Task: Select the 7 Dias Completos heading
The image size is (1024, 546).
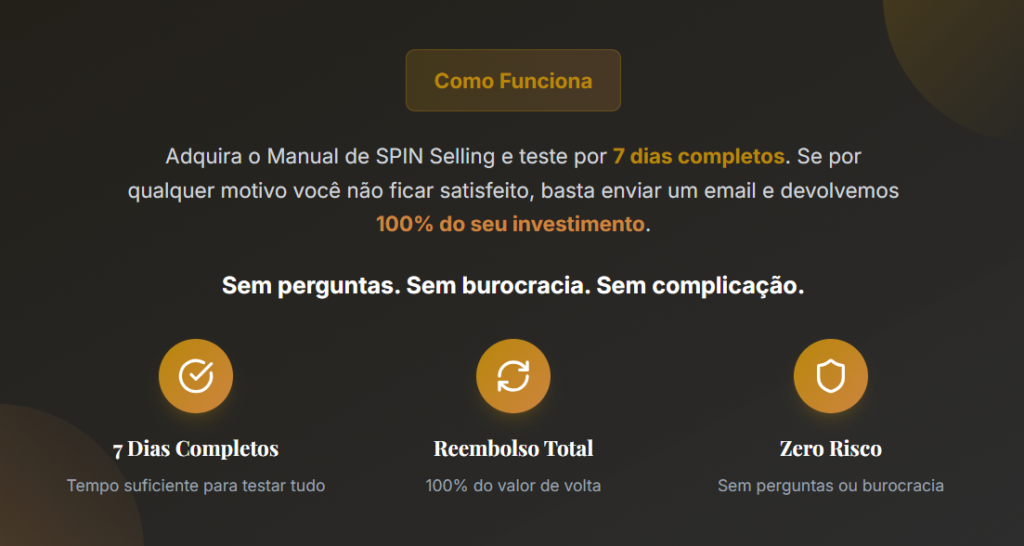Action: 196,448
